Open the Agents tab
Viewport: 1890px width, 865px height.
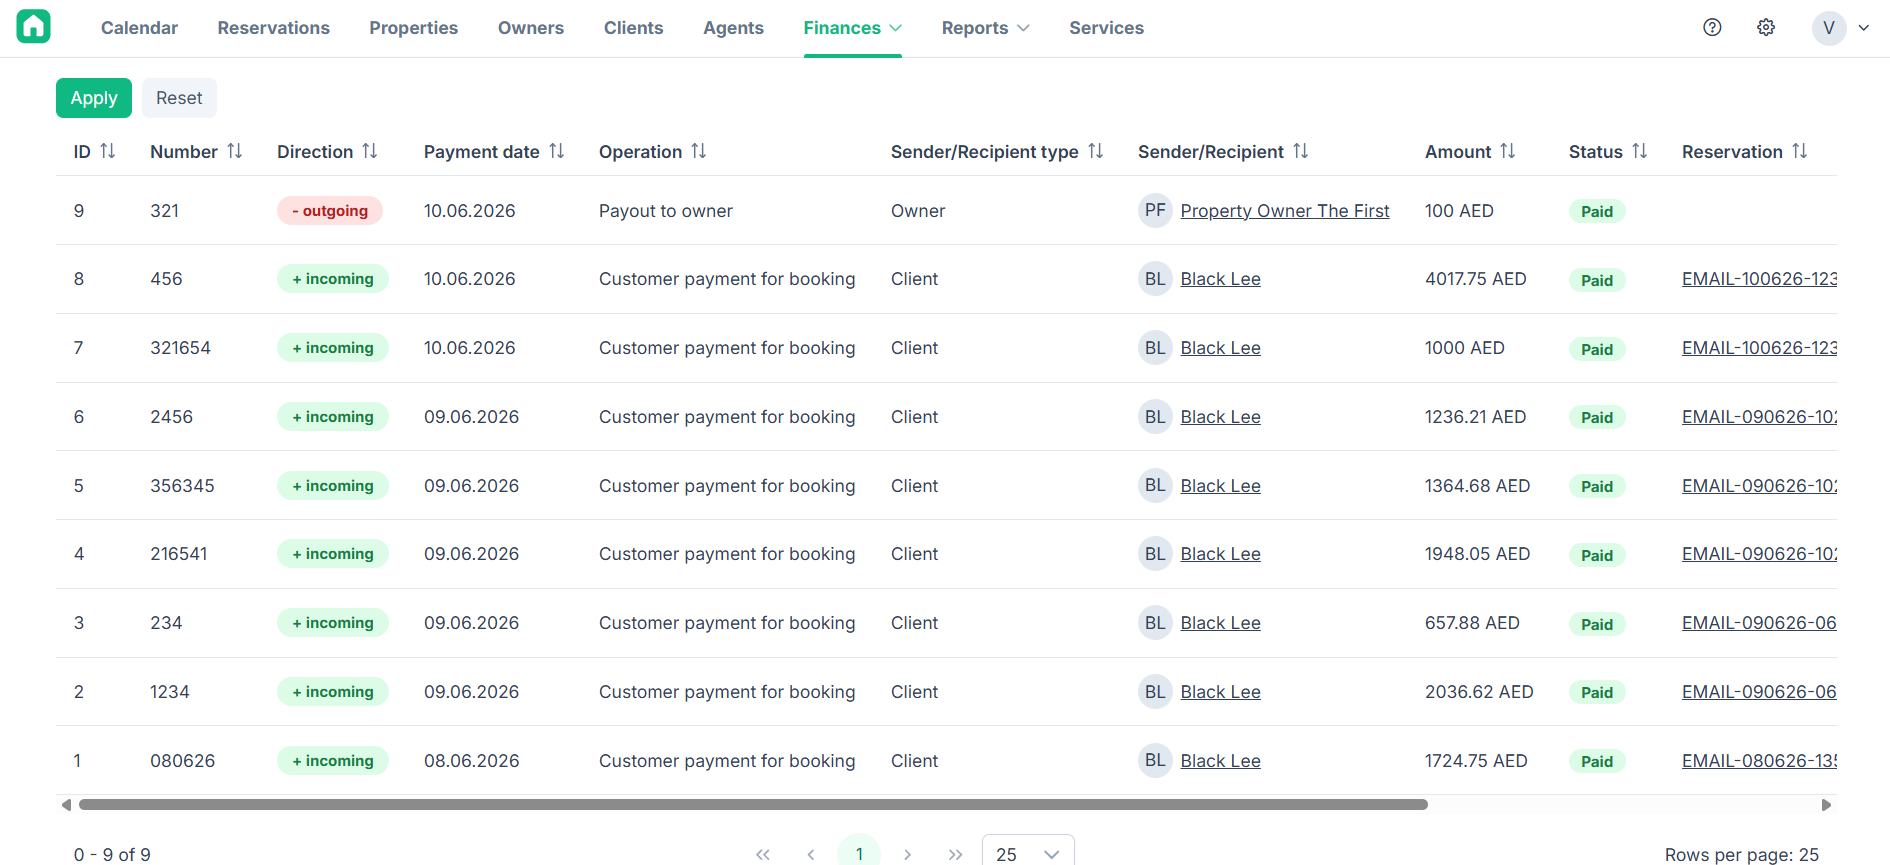(x=733, y=28)
